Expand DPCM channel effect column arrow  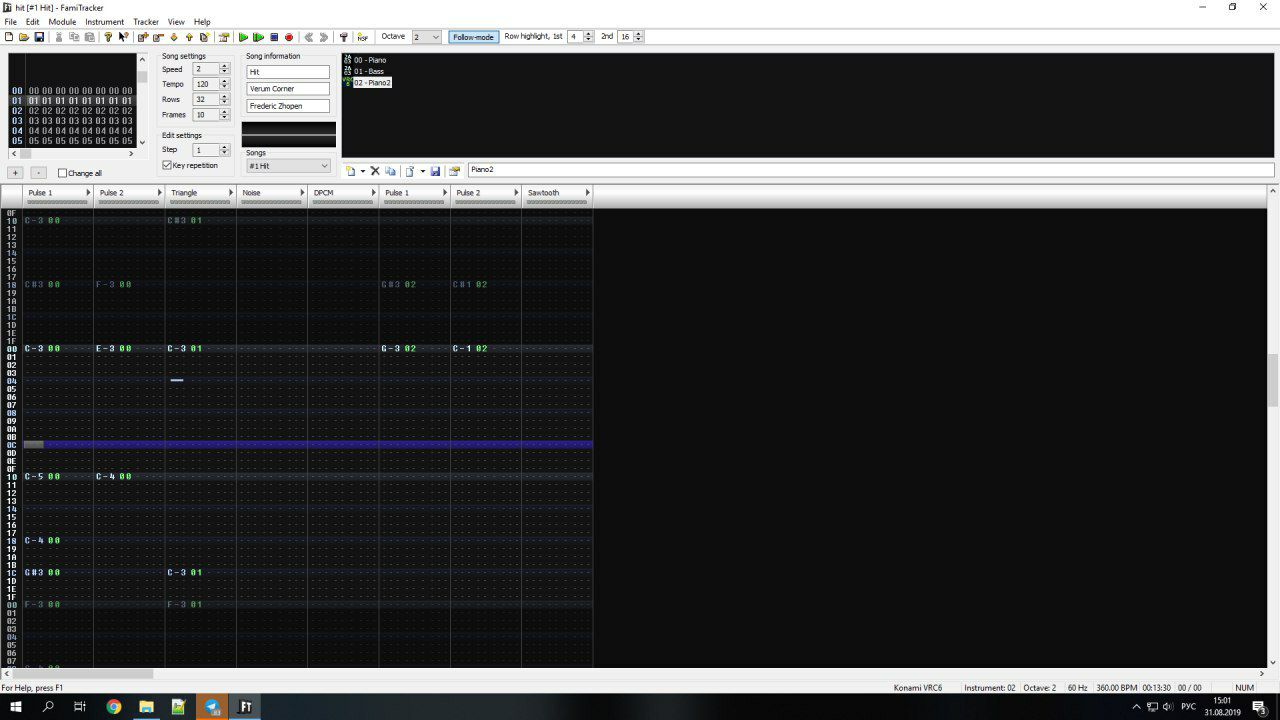pyautogui.click(x=374, y=192)
